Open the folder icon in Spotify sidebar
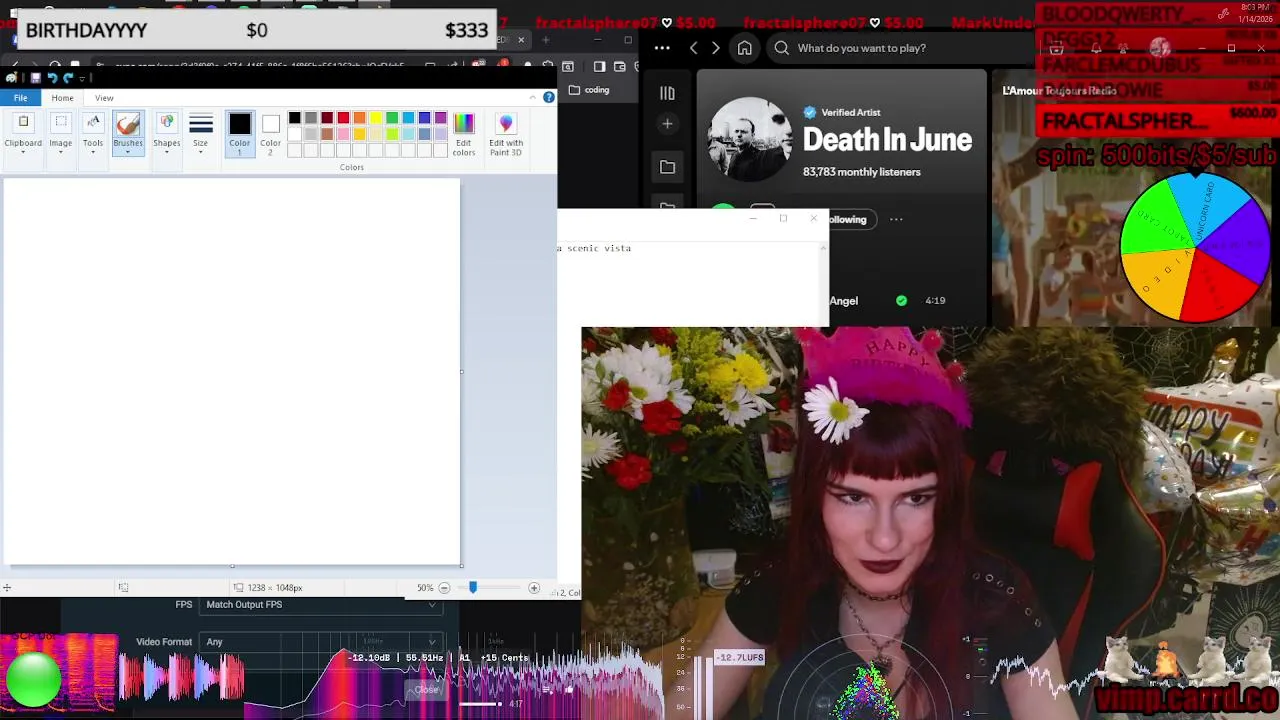This screenshot has height=720, width=1280. pyautogui.click(x=667, y=167)
